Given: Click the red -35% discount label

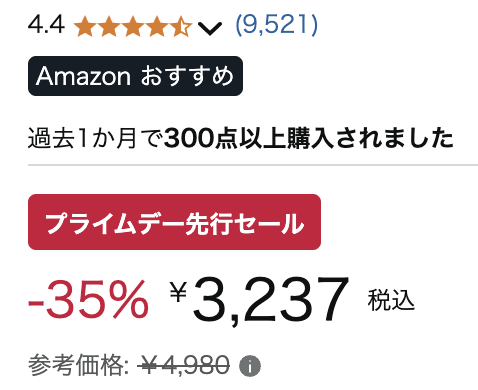Looking at the screenshot, I should [x=88, y=299].
